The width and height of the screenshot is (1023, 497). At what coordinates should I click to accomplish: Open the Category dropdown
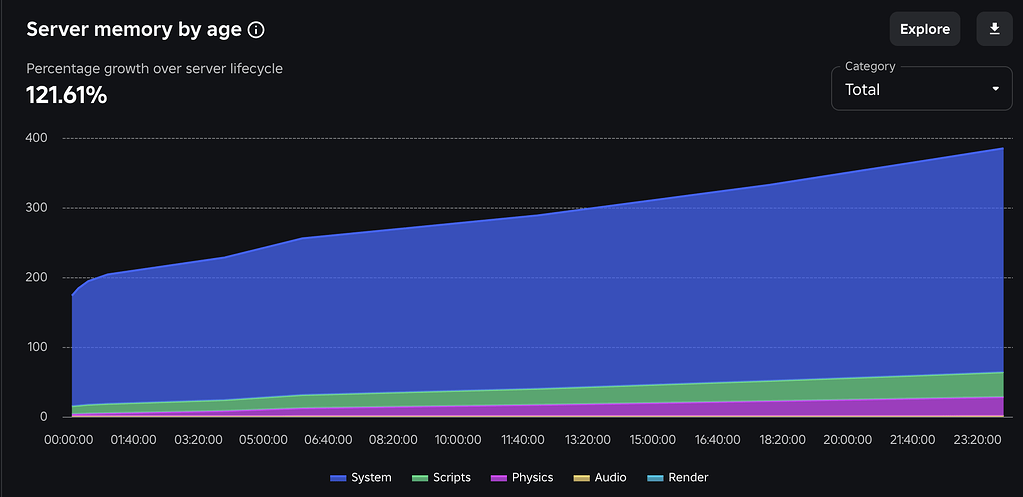(x=921, y=88)
